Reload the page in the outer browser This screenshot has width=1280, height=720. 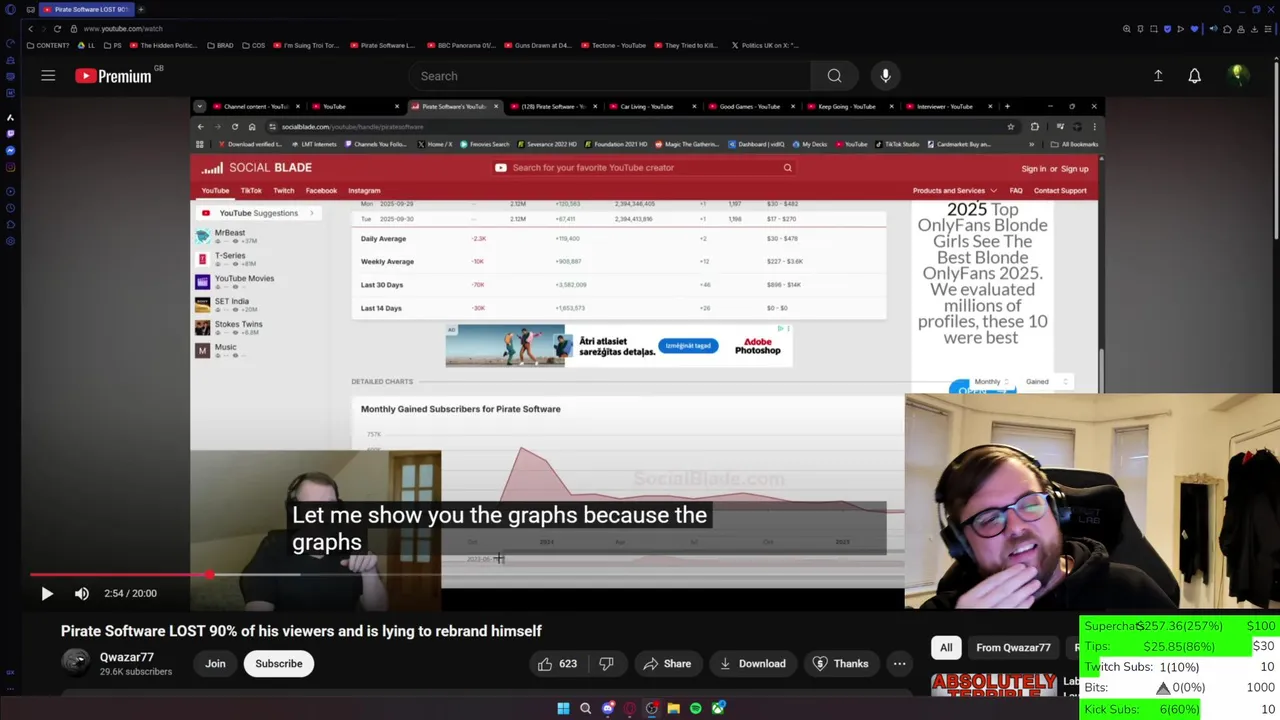click(x=57, y=29)
